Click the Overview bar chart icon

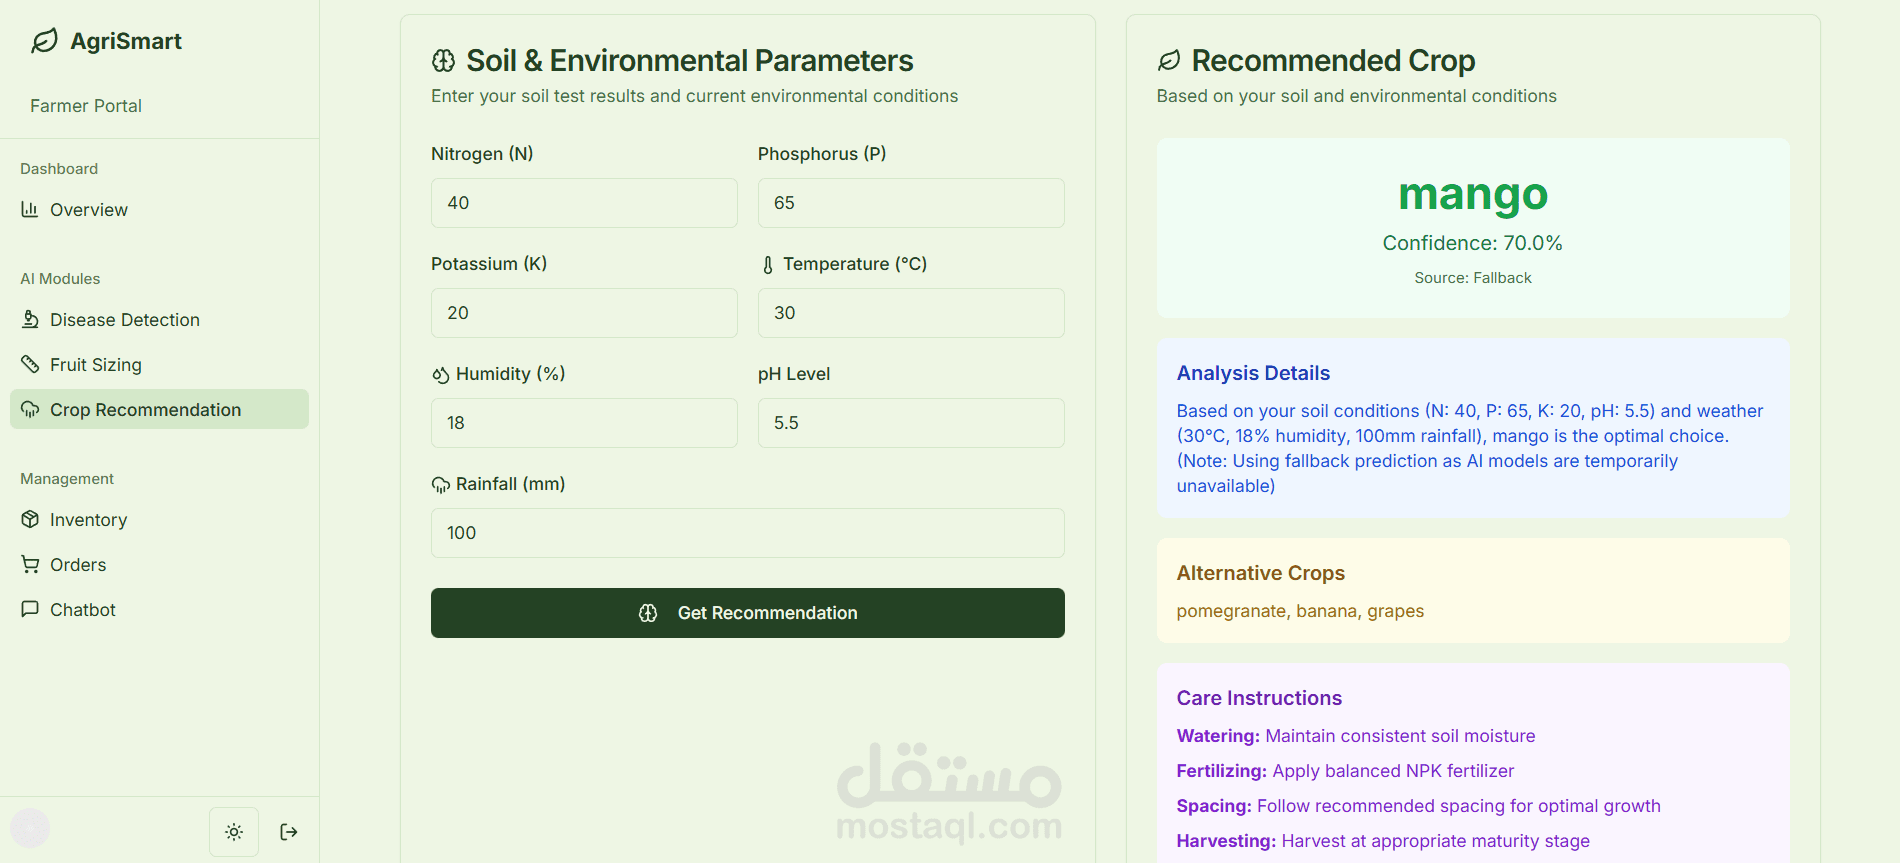(x=30, y=209)
